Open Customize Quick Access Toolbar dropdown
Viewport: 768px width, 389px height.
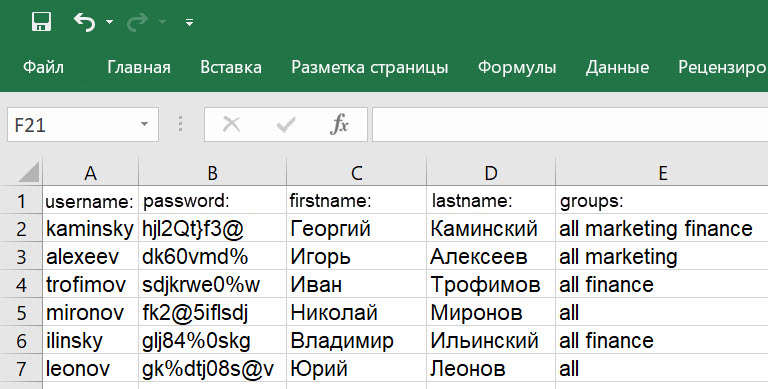click(x=189, y=22)
